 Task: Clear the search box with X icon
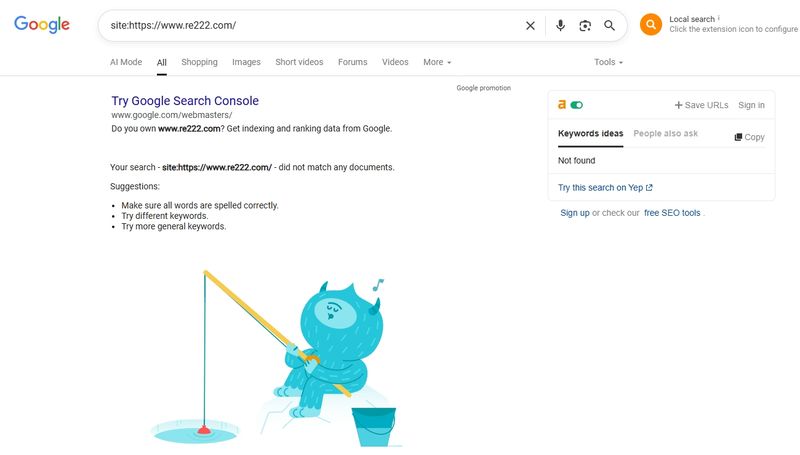(x=530, y=26)
